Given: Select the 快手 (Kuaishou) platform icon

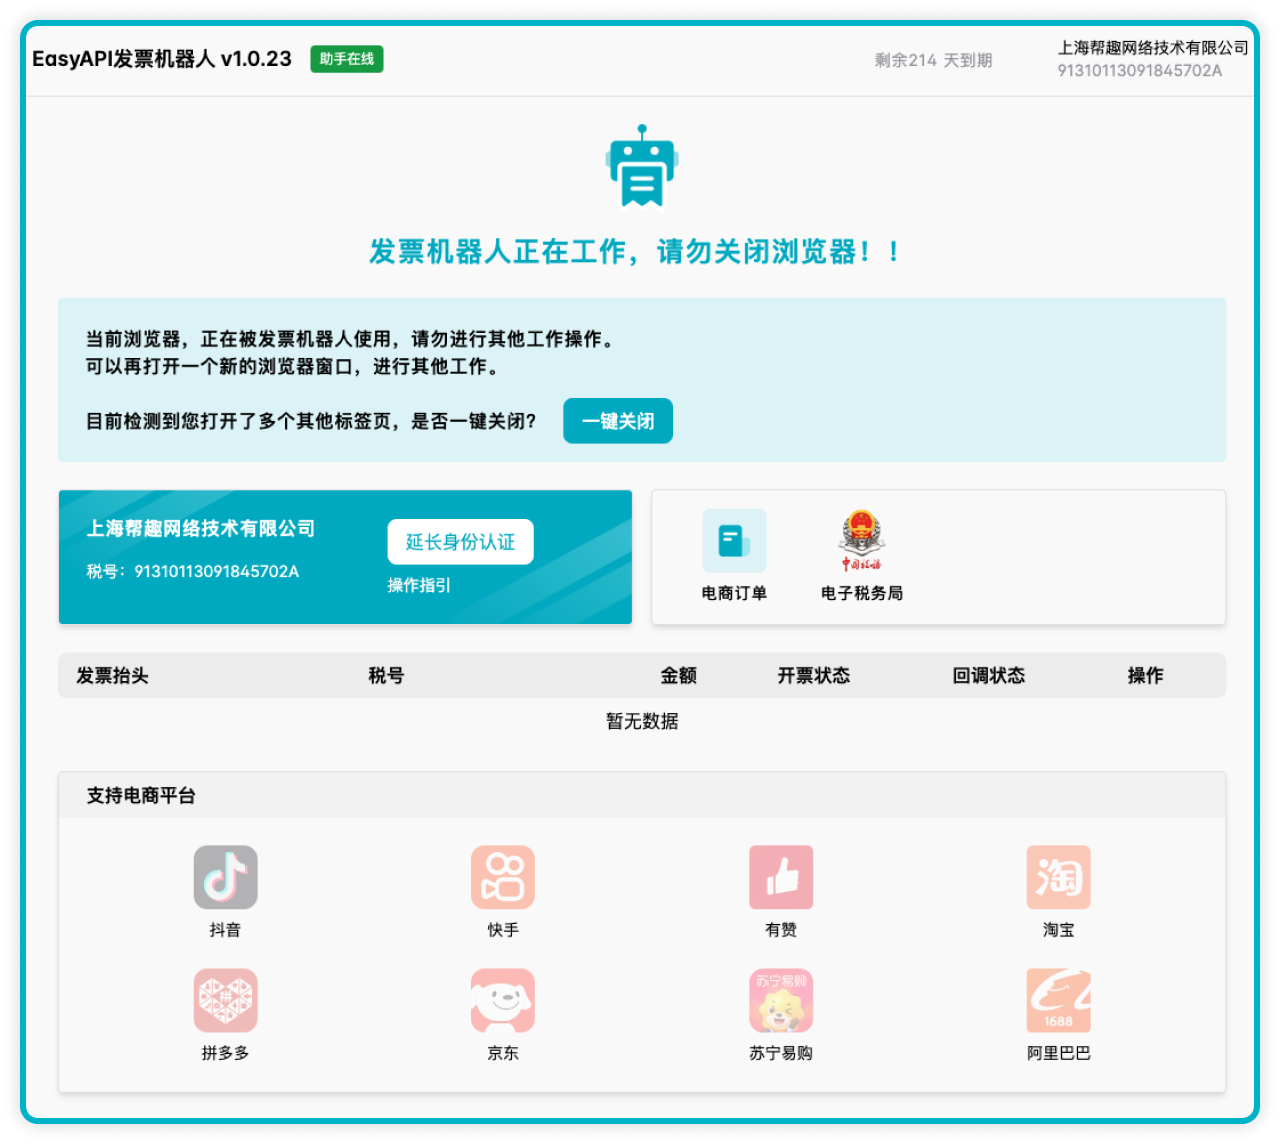Looking at the screenshot, I should point(503,877).
